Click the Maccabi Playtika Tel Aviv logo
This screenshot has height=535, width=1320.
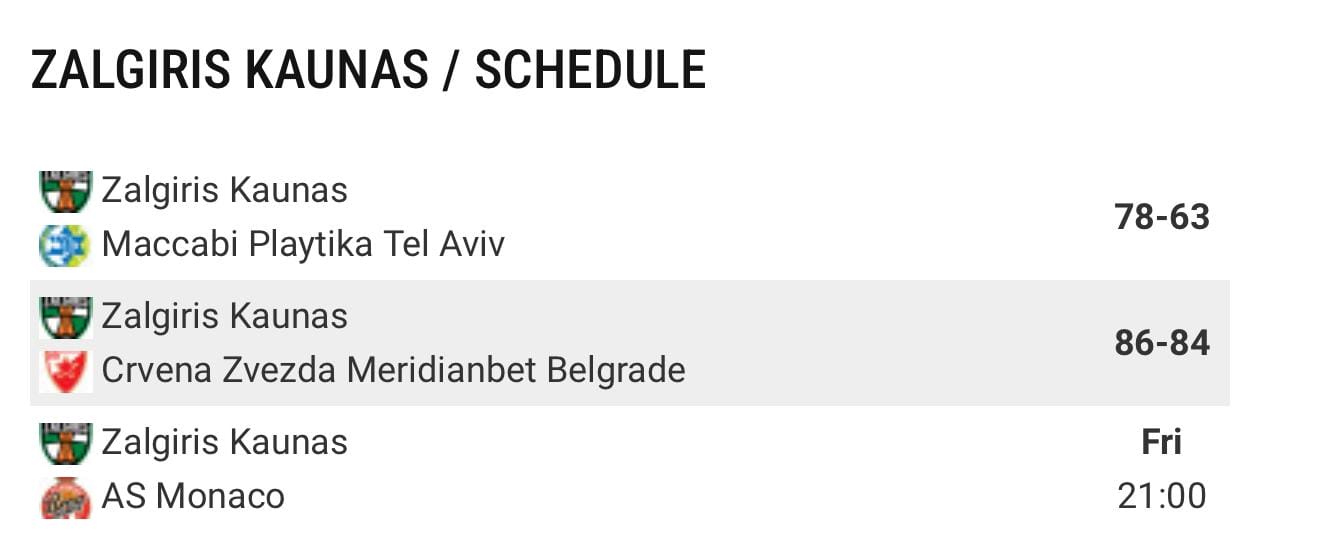pyautogui.click(x=65, y=245)
